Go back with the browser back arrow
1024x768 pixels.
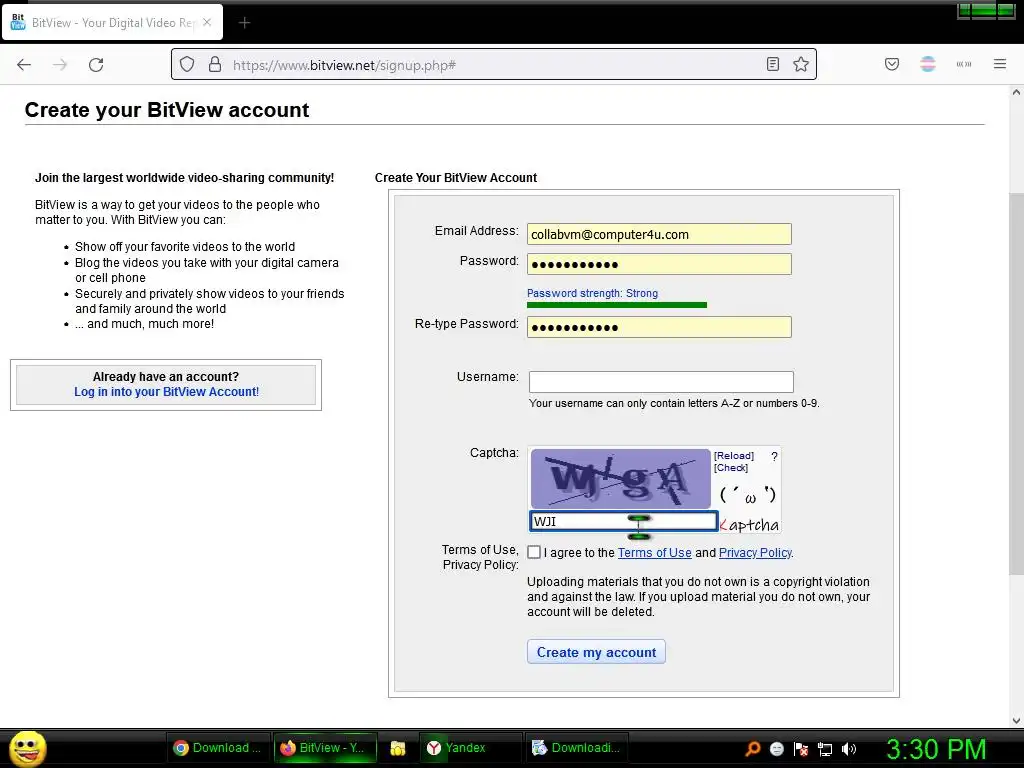tap(24, 64)
